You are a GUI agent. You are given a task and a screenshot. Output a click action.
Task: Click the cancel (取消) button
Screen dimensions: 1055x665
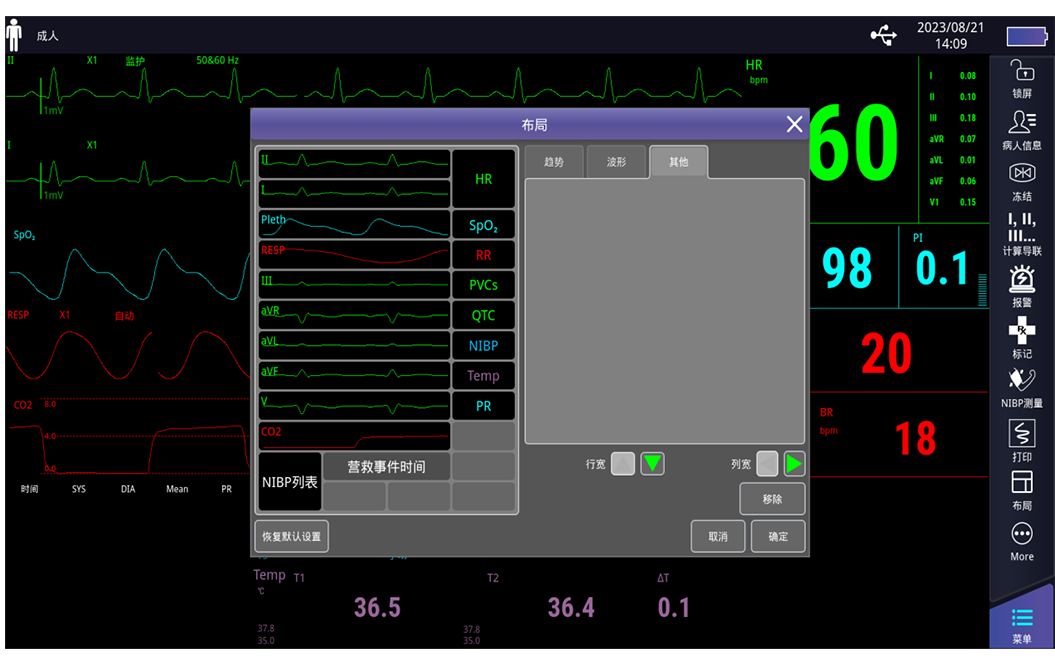[717, 536]
